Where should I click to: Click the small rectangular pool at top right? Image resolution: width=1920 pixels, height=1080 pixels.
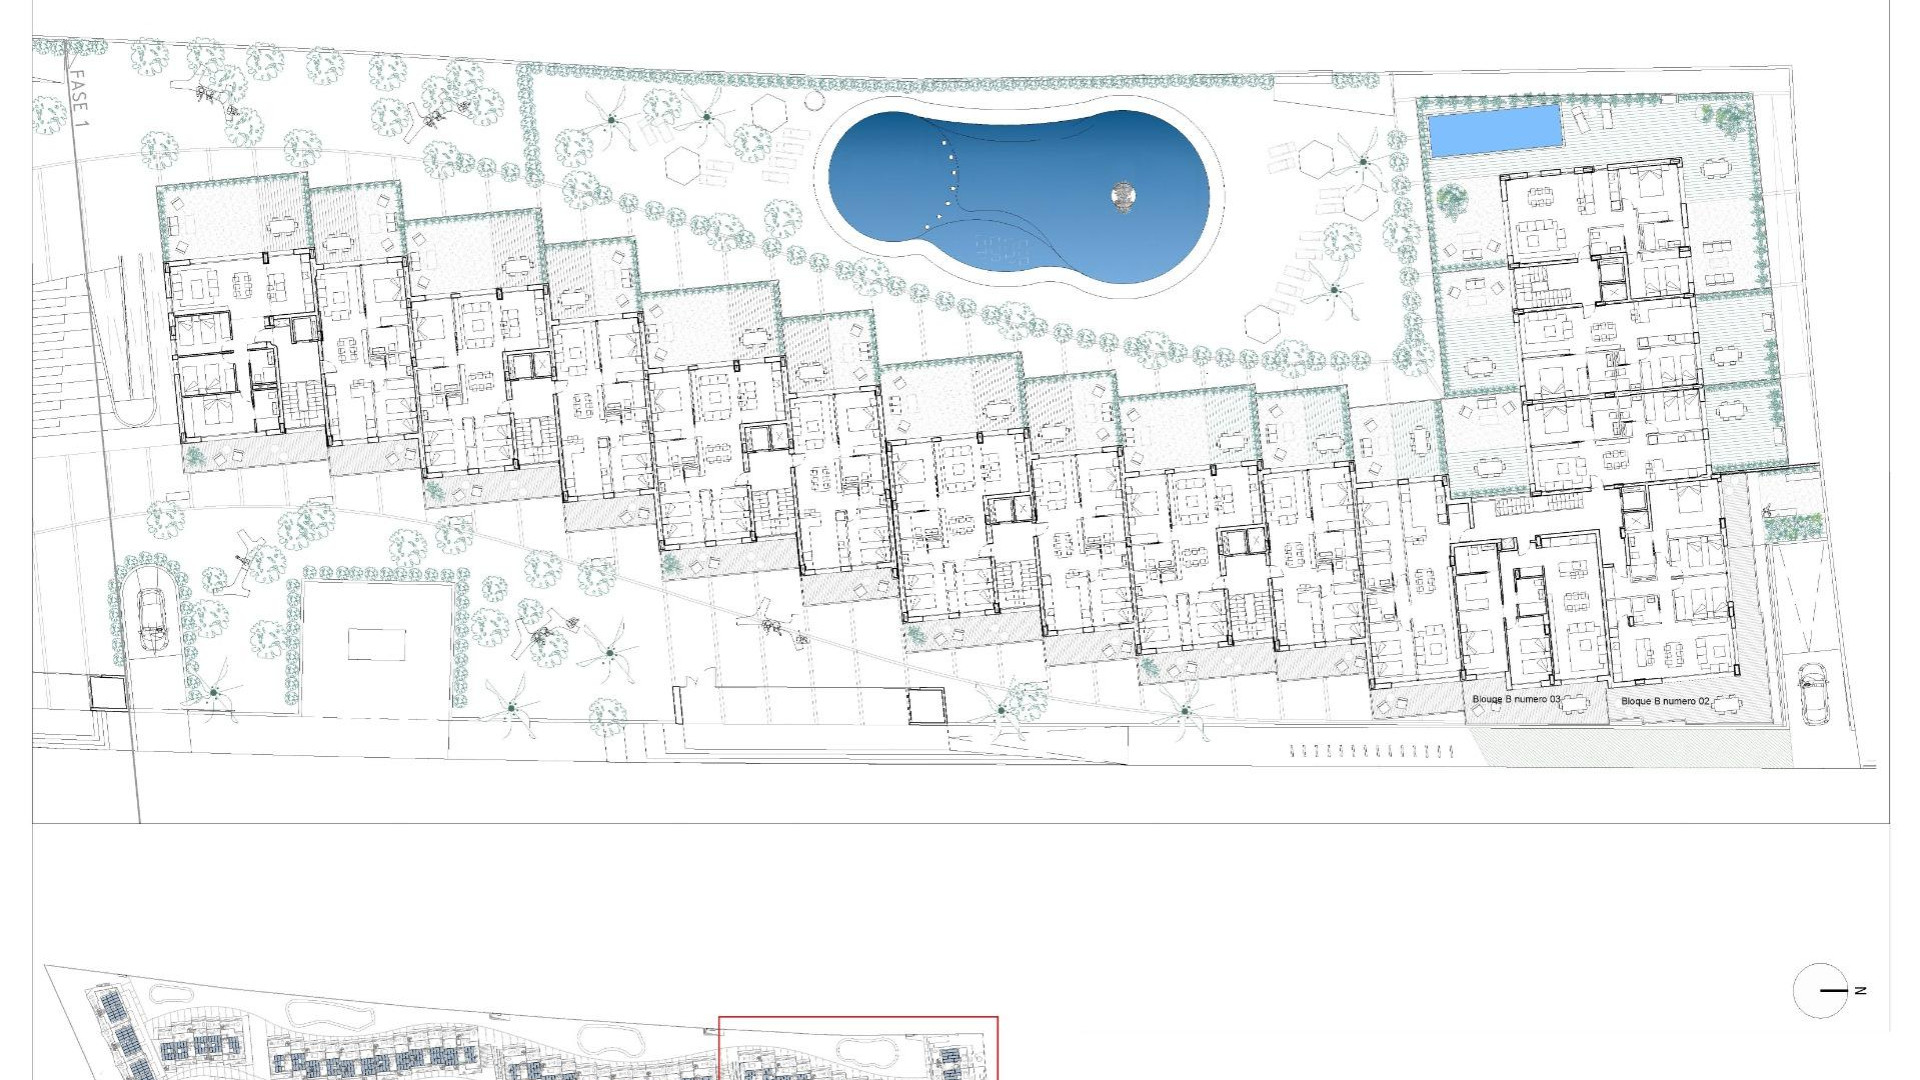[1495, 130]
